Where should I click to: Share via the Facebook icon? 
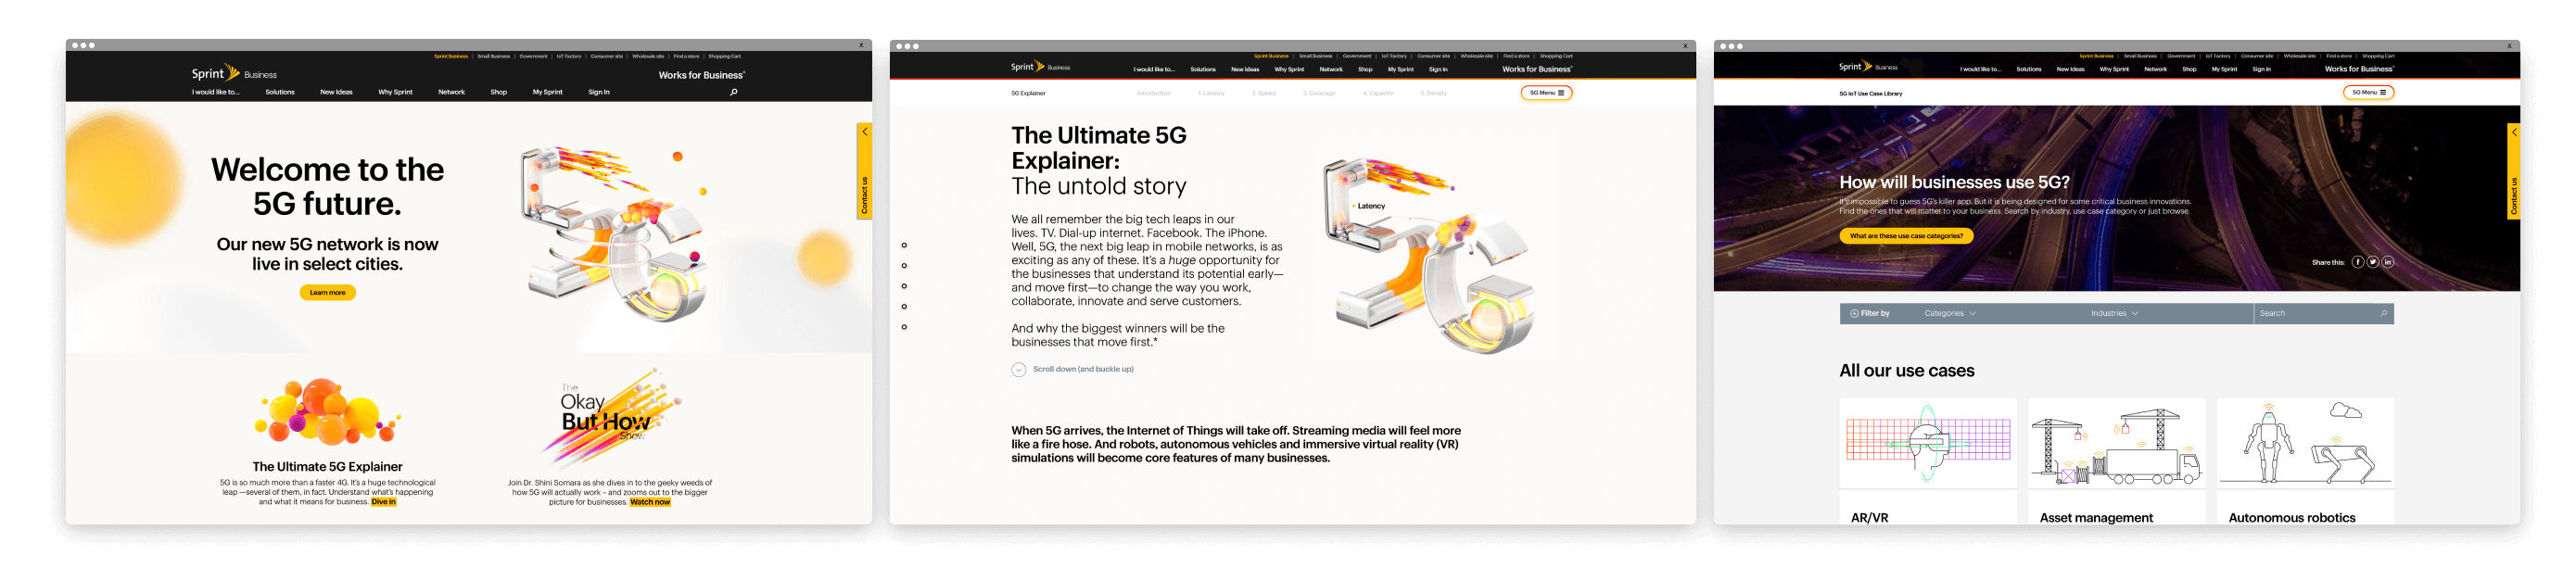click(2357, 262)
